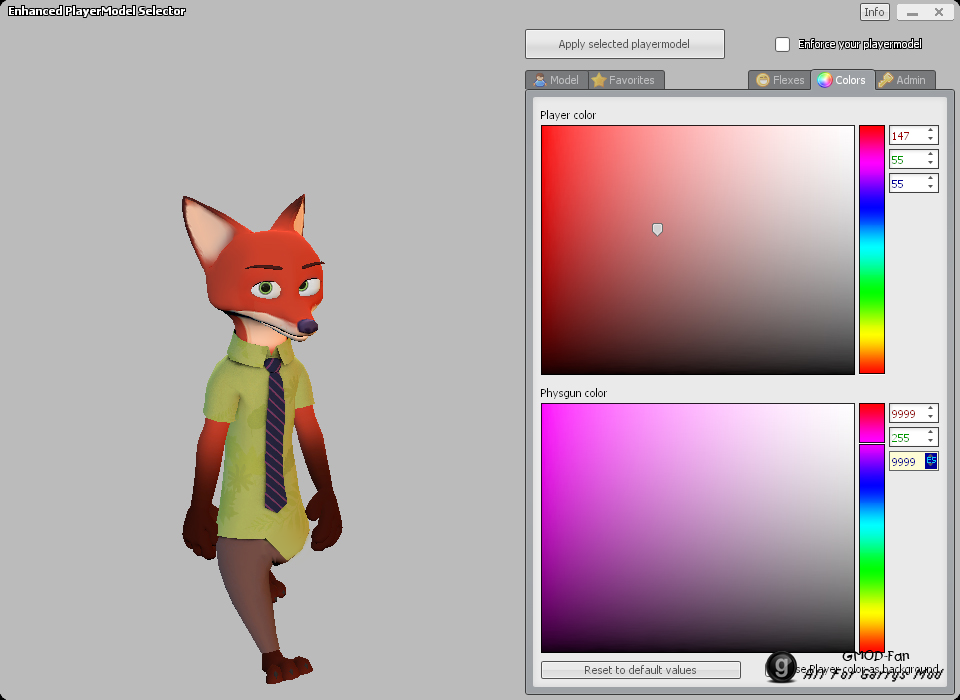Open the Favorites tab

click(624, 80)
